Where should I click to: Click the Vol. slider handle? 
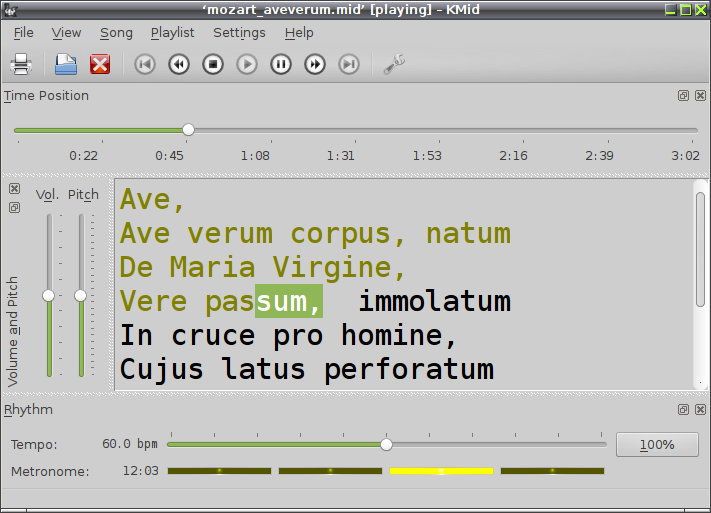click(x=49, y=296)
